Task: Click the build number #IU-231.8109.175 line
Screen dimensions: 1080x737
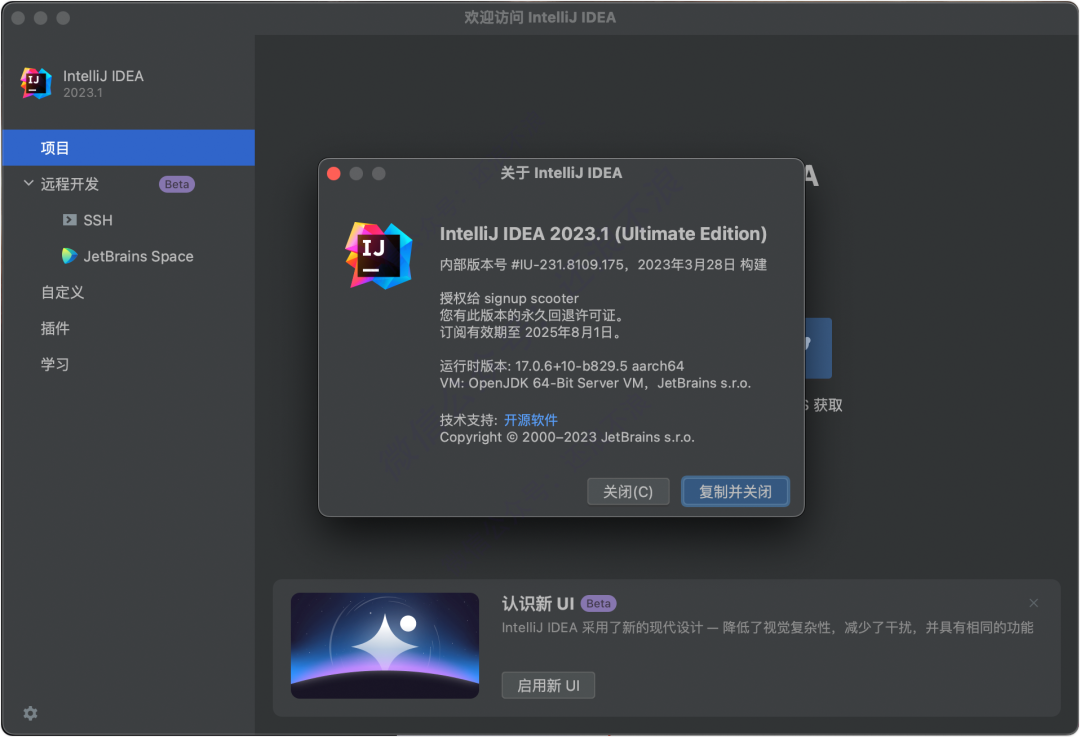Action: 603,264
